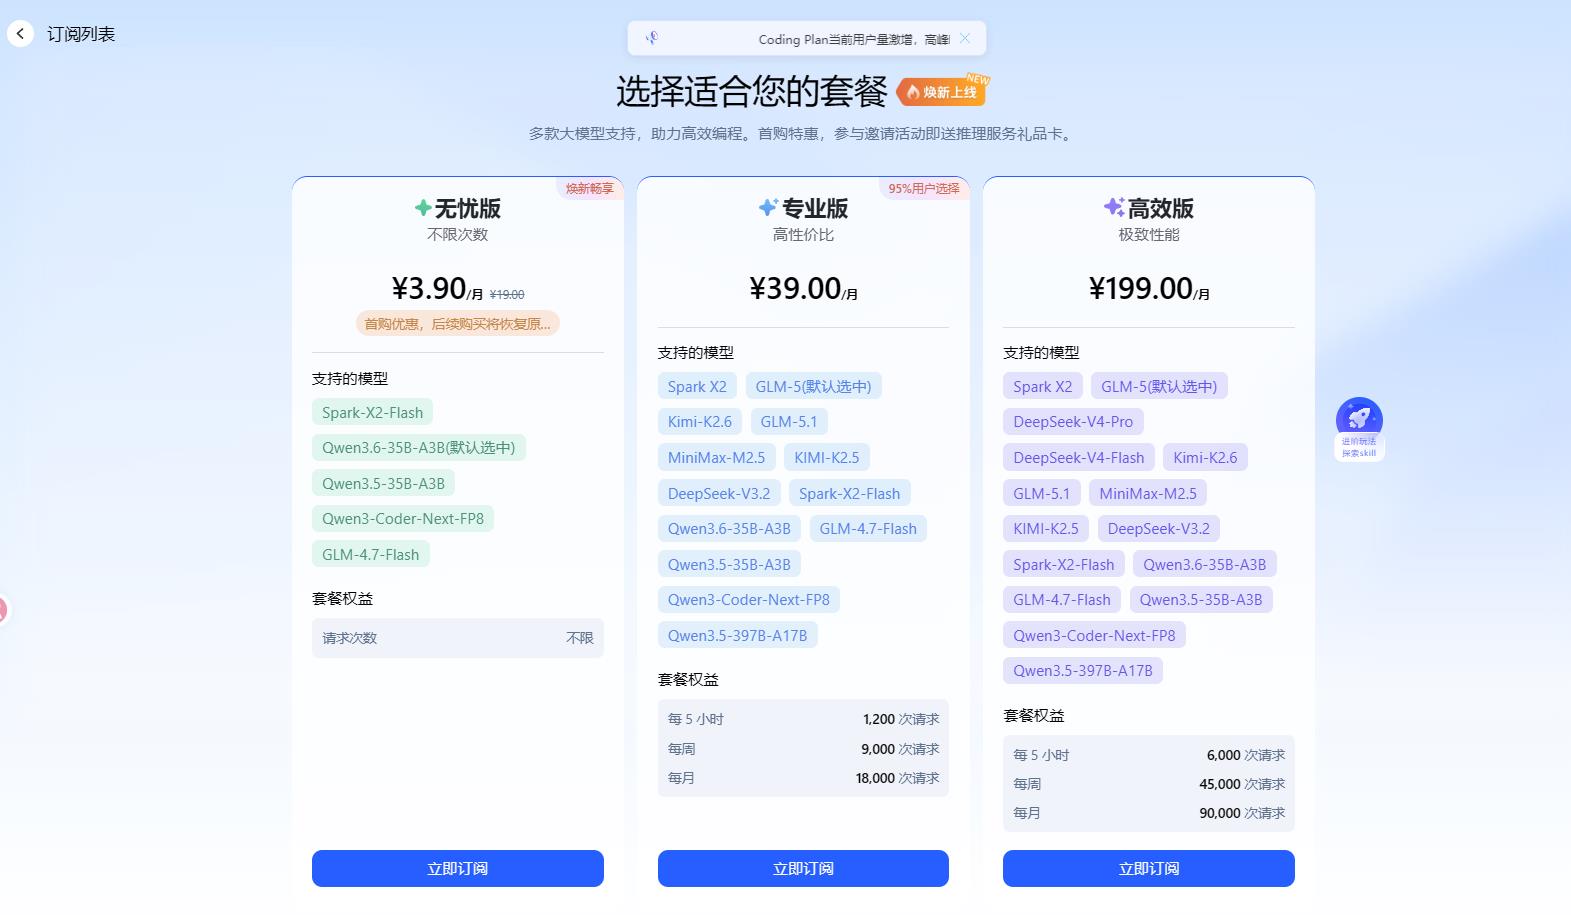Image resolution: width=1571 pixels, height=915 pixels.
Task: Click the 95%用户选择 corner tag on 专业版
Action: (924, 188)
